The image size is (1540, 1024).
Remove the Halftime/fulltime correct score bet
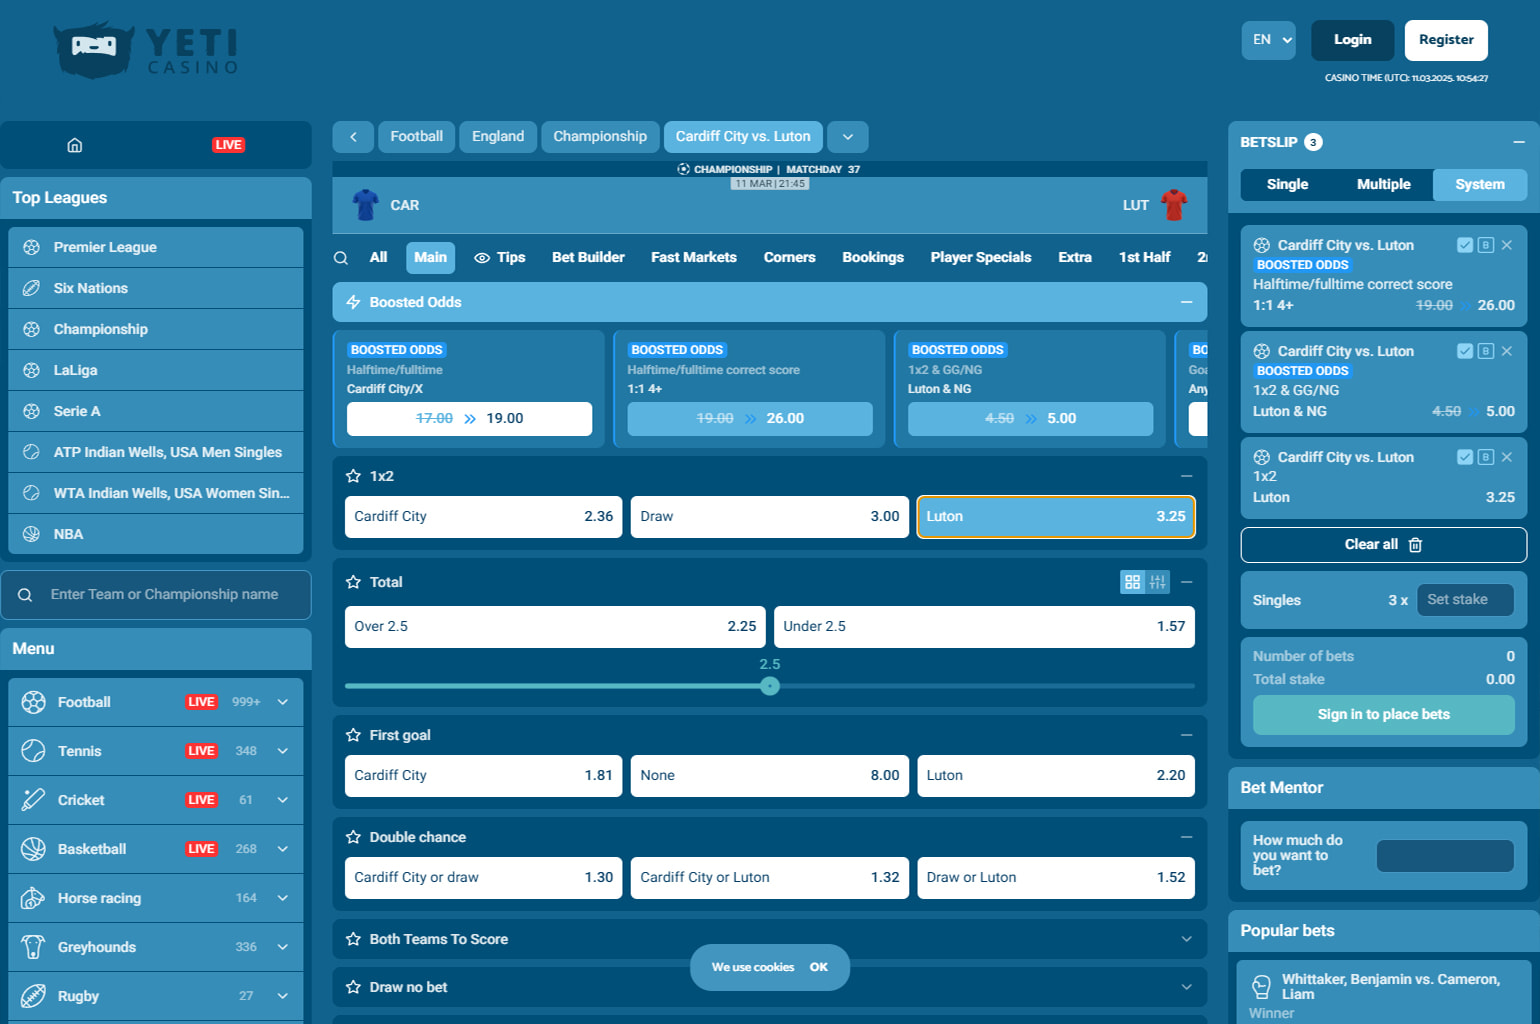click(1507, 245)
